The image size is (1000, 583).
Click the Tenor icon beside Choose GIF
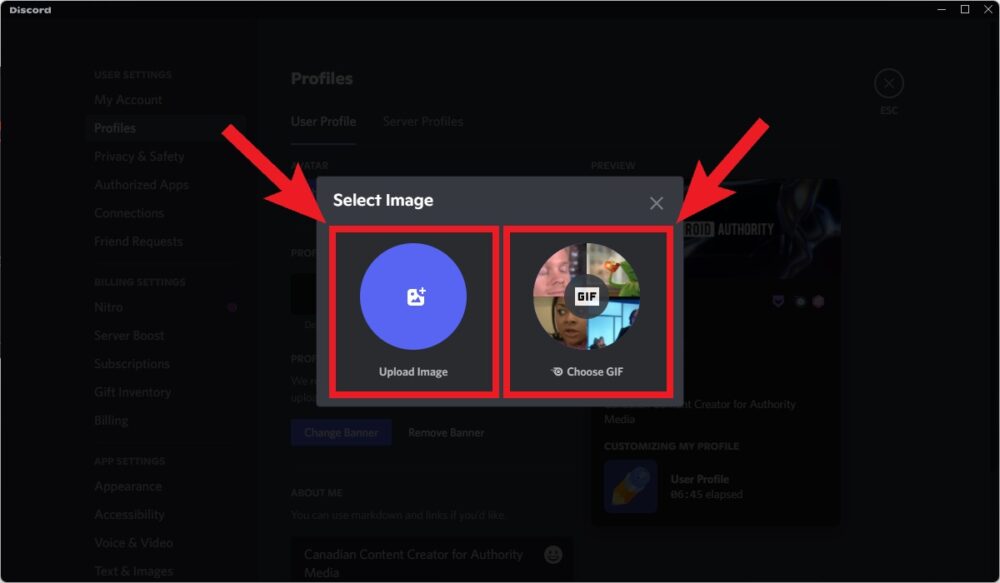coord(558,371)
